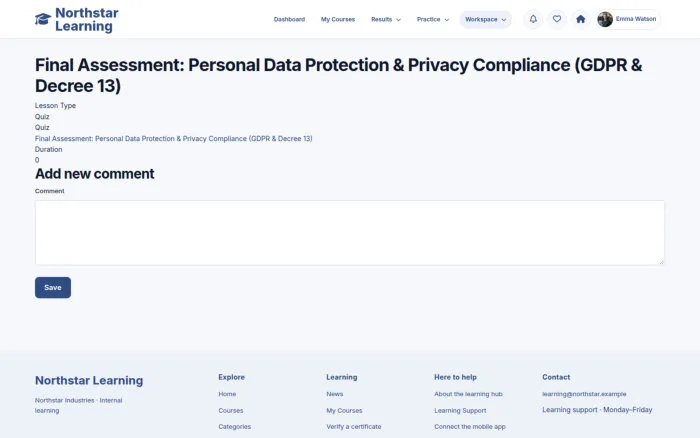Click the learning@northstar.example email link

click(584, 394)
